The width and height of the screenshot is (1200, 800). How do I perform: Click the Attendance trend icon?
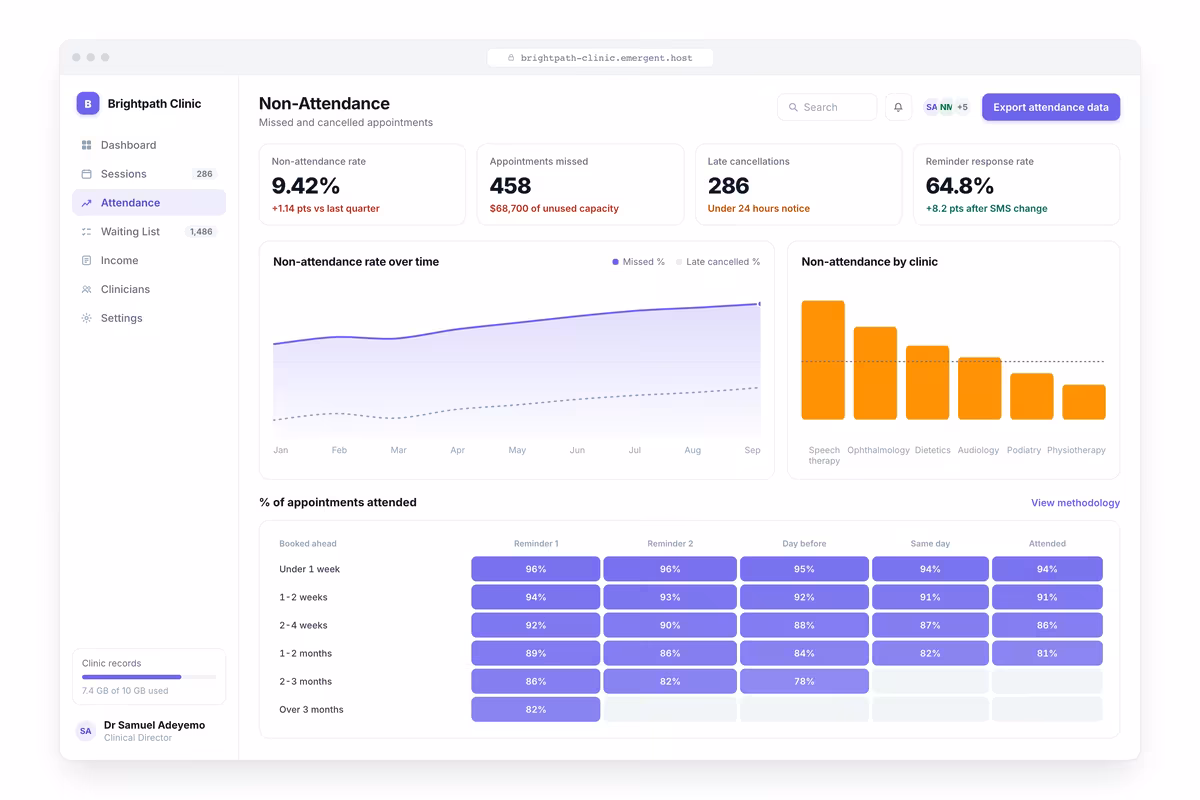tap(86, 203)
